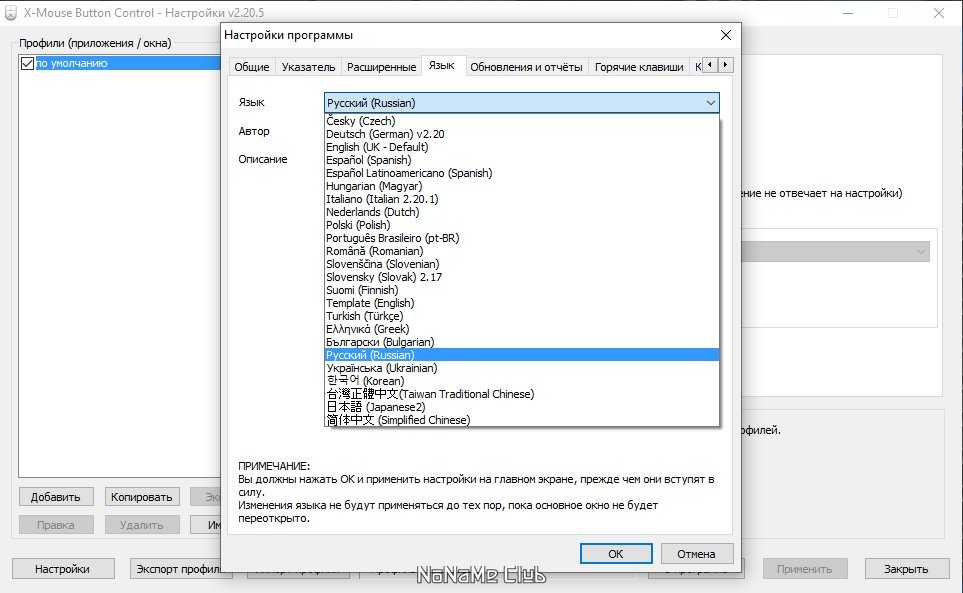Confirm settings with the OK button
This screenshot has width=963, height=593.
tap(616, 554)
